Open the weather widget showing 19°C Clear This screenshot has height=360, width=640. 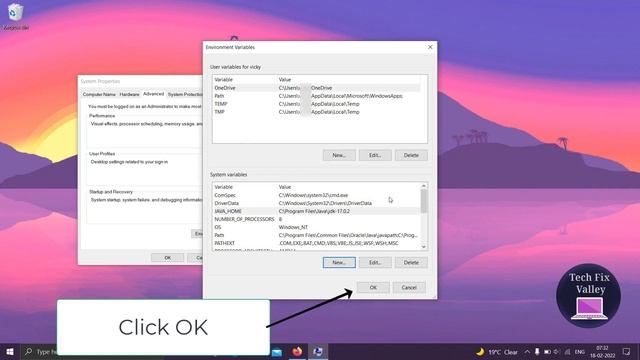[x=497, y=352]
